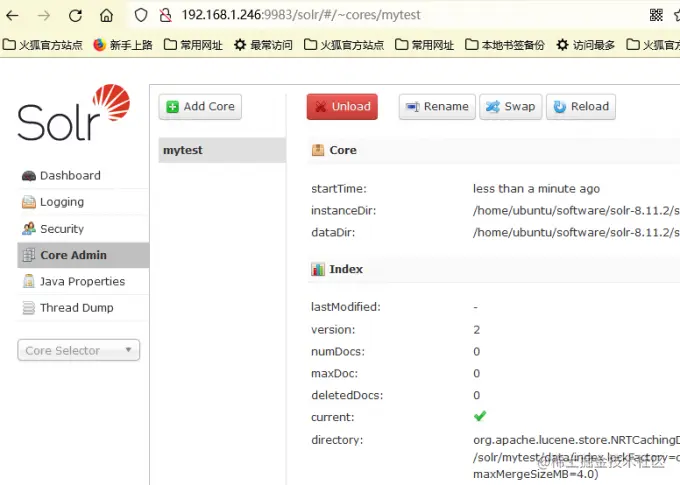Click the instanceDir path value
Image resolution: width=680 pixels, height=485 pixels.
[x=576, y=210]
